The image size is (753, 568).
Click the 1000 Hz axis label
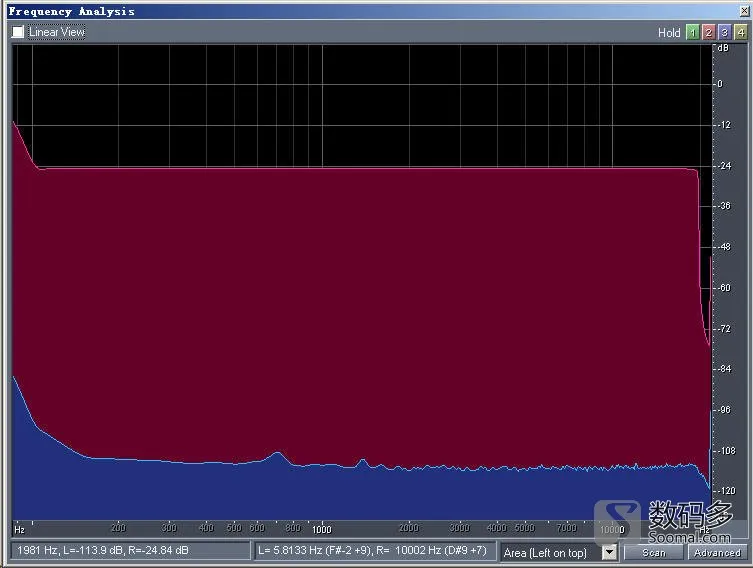(322, 529)
